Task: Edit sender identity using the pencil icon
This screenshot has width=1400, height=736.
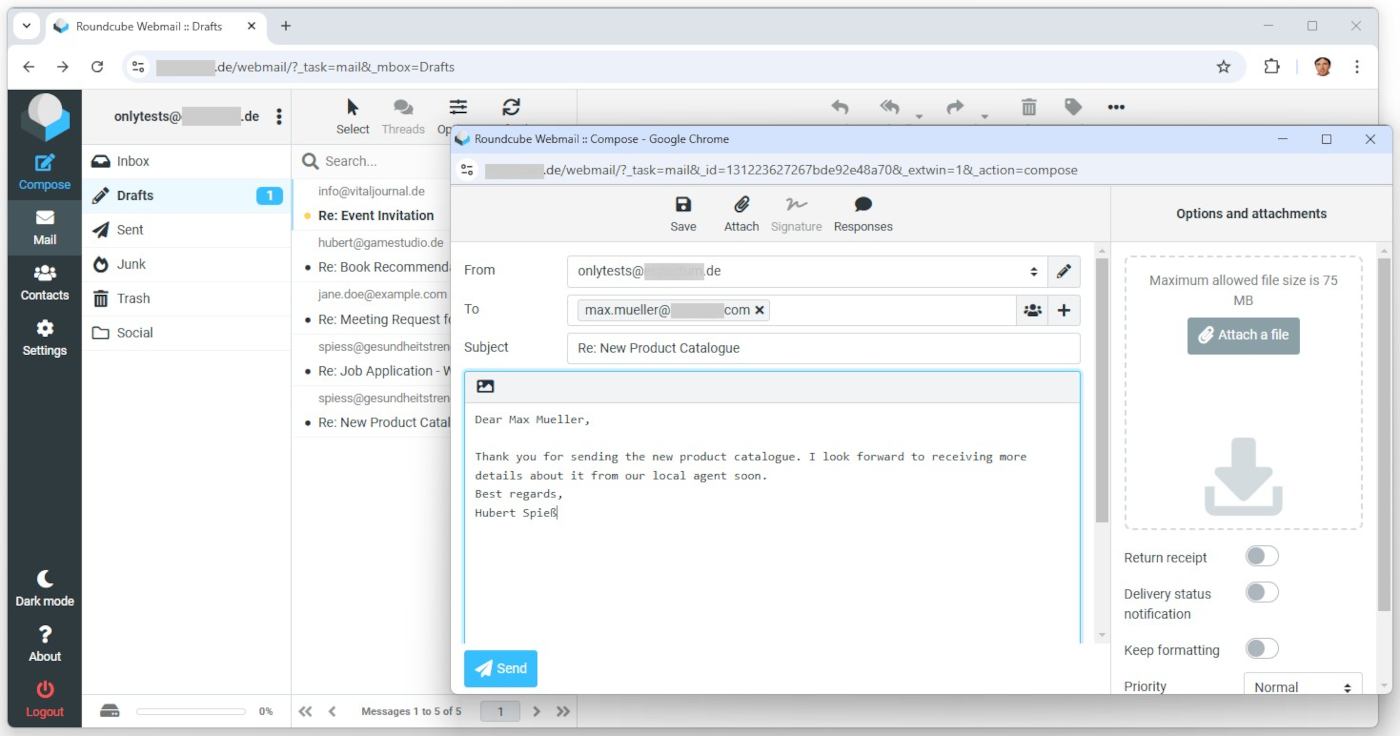Action: tap(1064, 271)
